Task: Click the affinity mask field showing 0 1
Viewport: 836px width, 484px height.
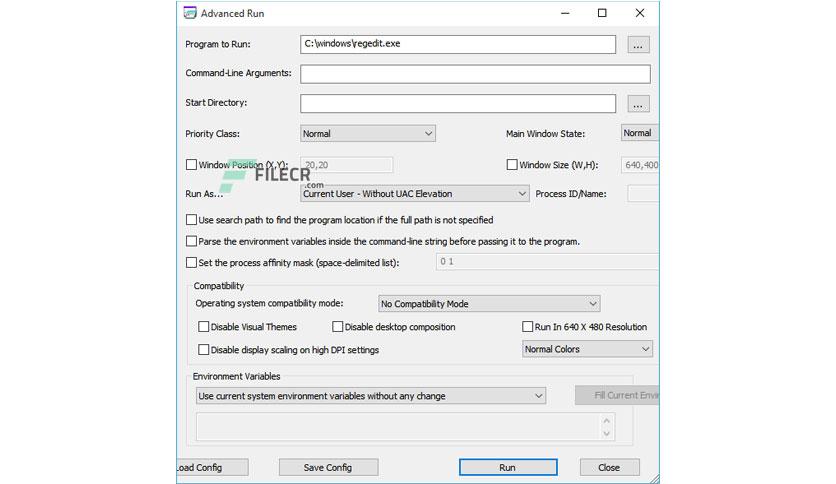Action: (x=547, y=262)
